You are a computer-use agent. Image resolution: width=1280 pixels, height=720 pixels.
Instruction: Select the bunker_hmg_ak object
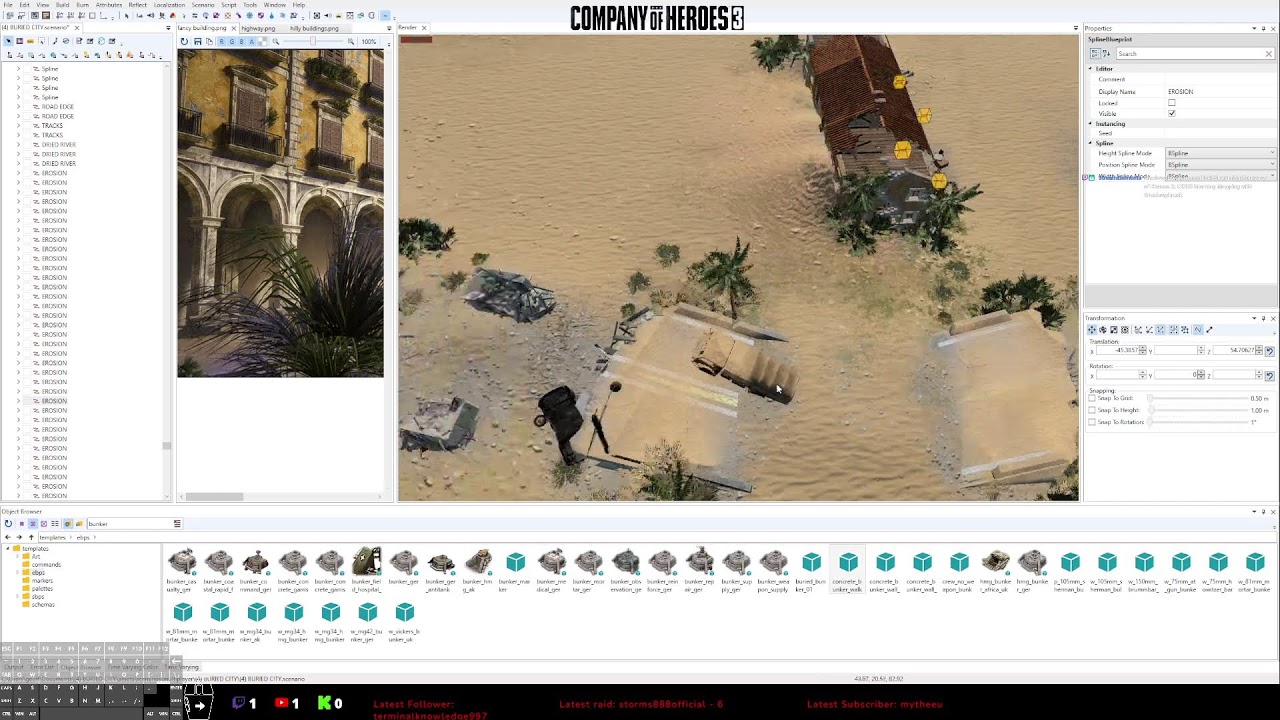click(x=478, y=571)
